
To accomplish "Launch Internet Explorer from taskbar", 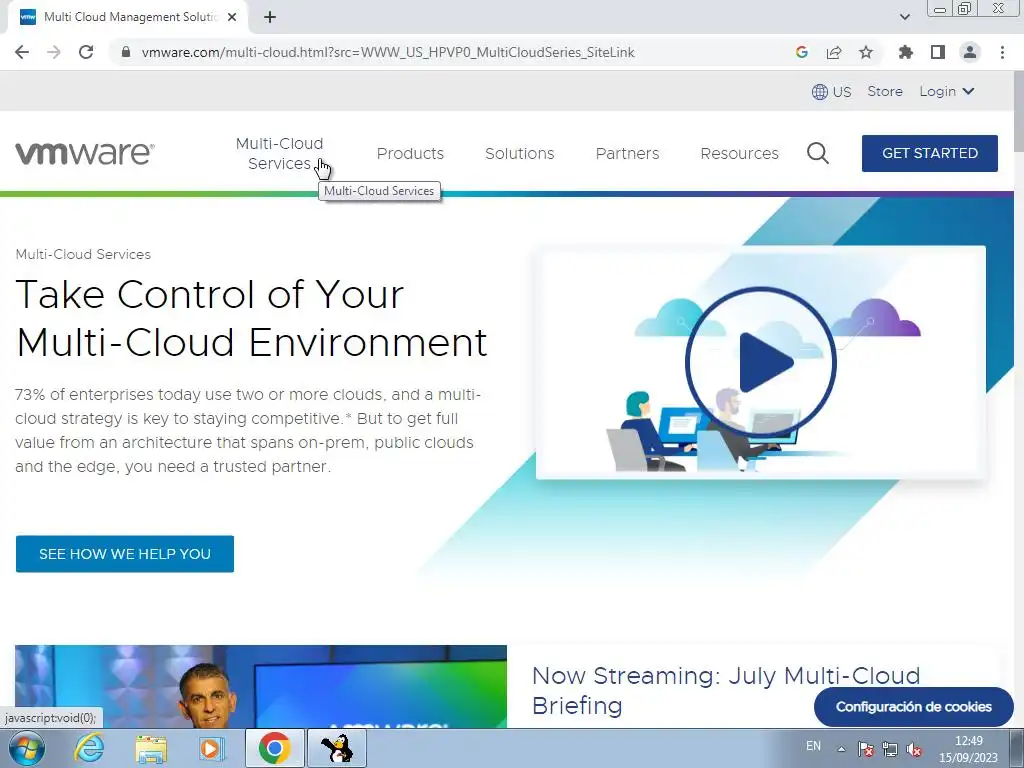I will pyautogui.click(x=88, y=748).
